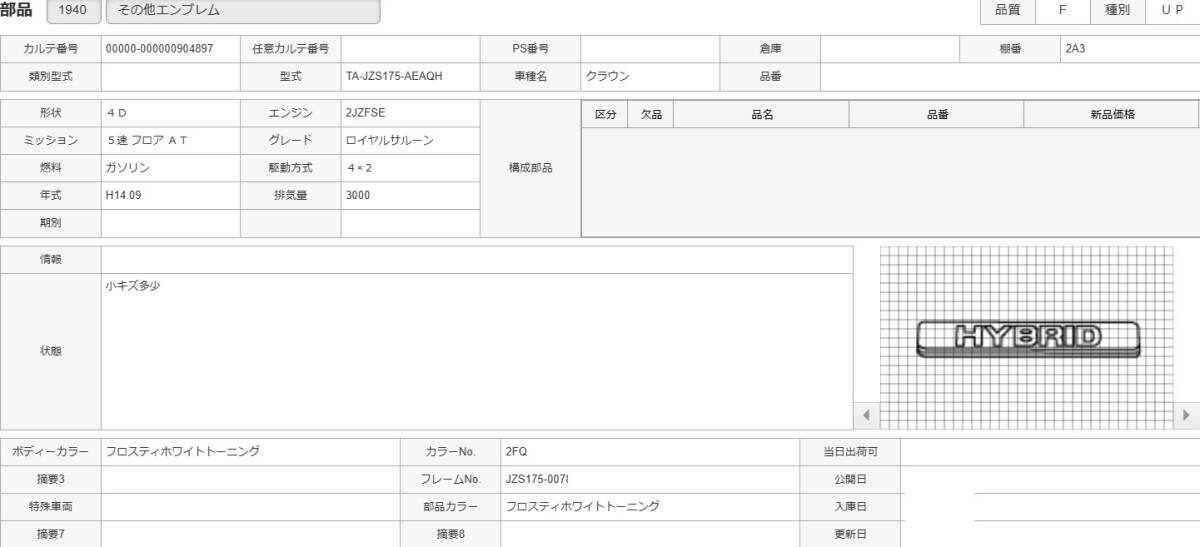Click the empty 摘要8 field

pos(650,534)
